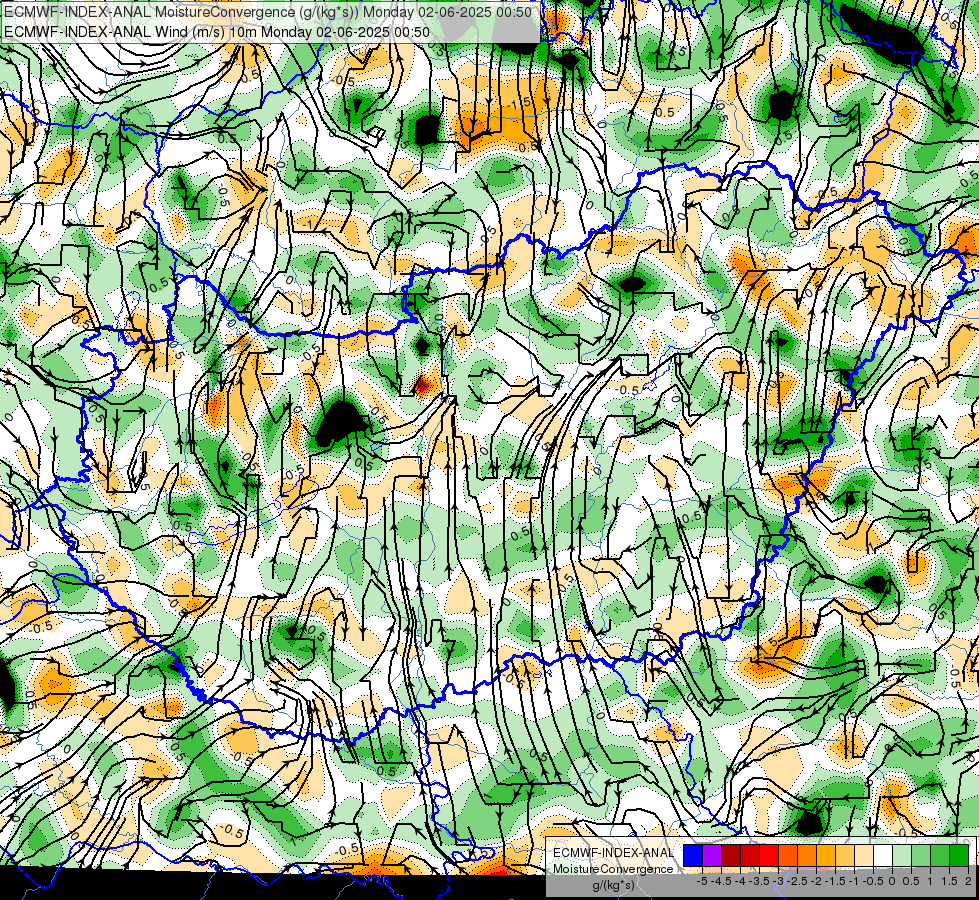
Task: Click the '-4.5' legend tick label
Action: coord(721,881)
